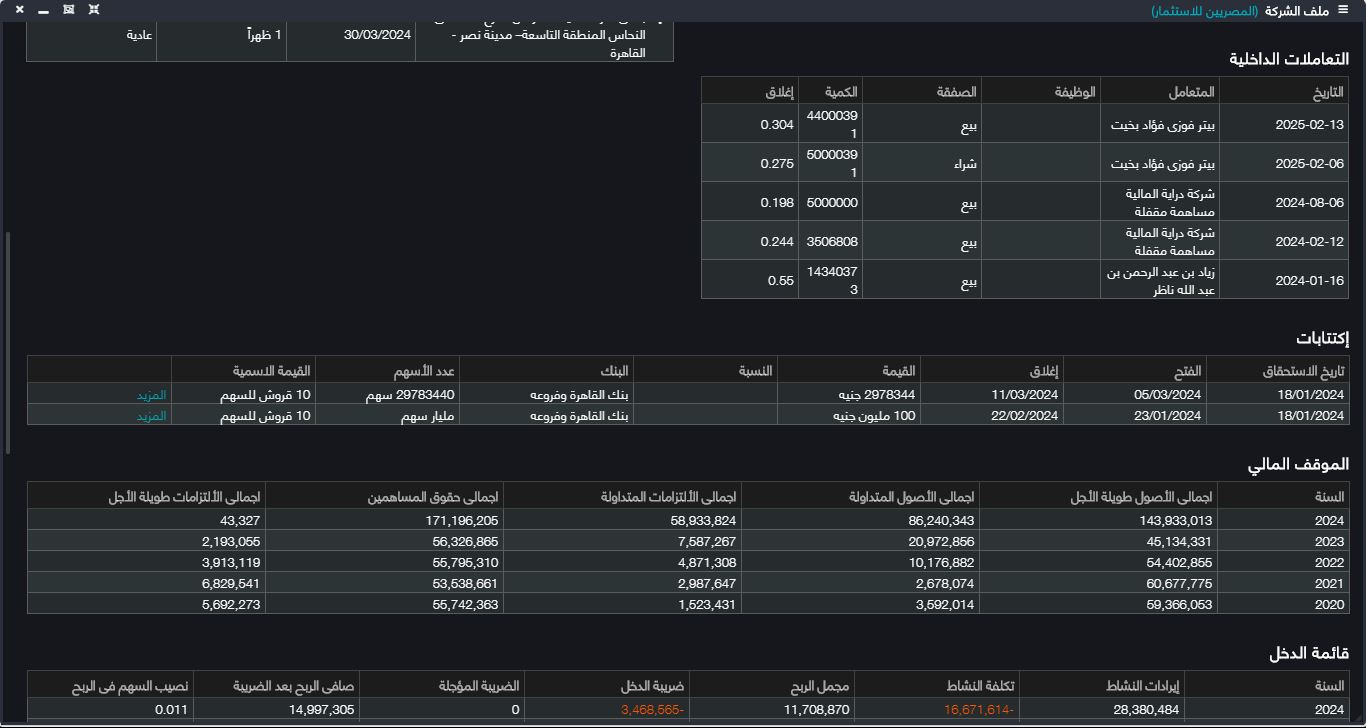Open المزيد link for the 29783440 سهم subscription
This screenshot has height=728, width=1366.
click(x=151, y=395)
